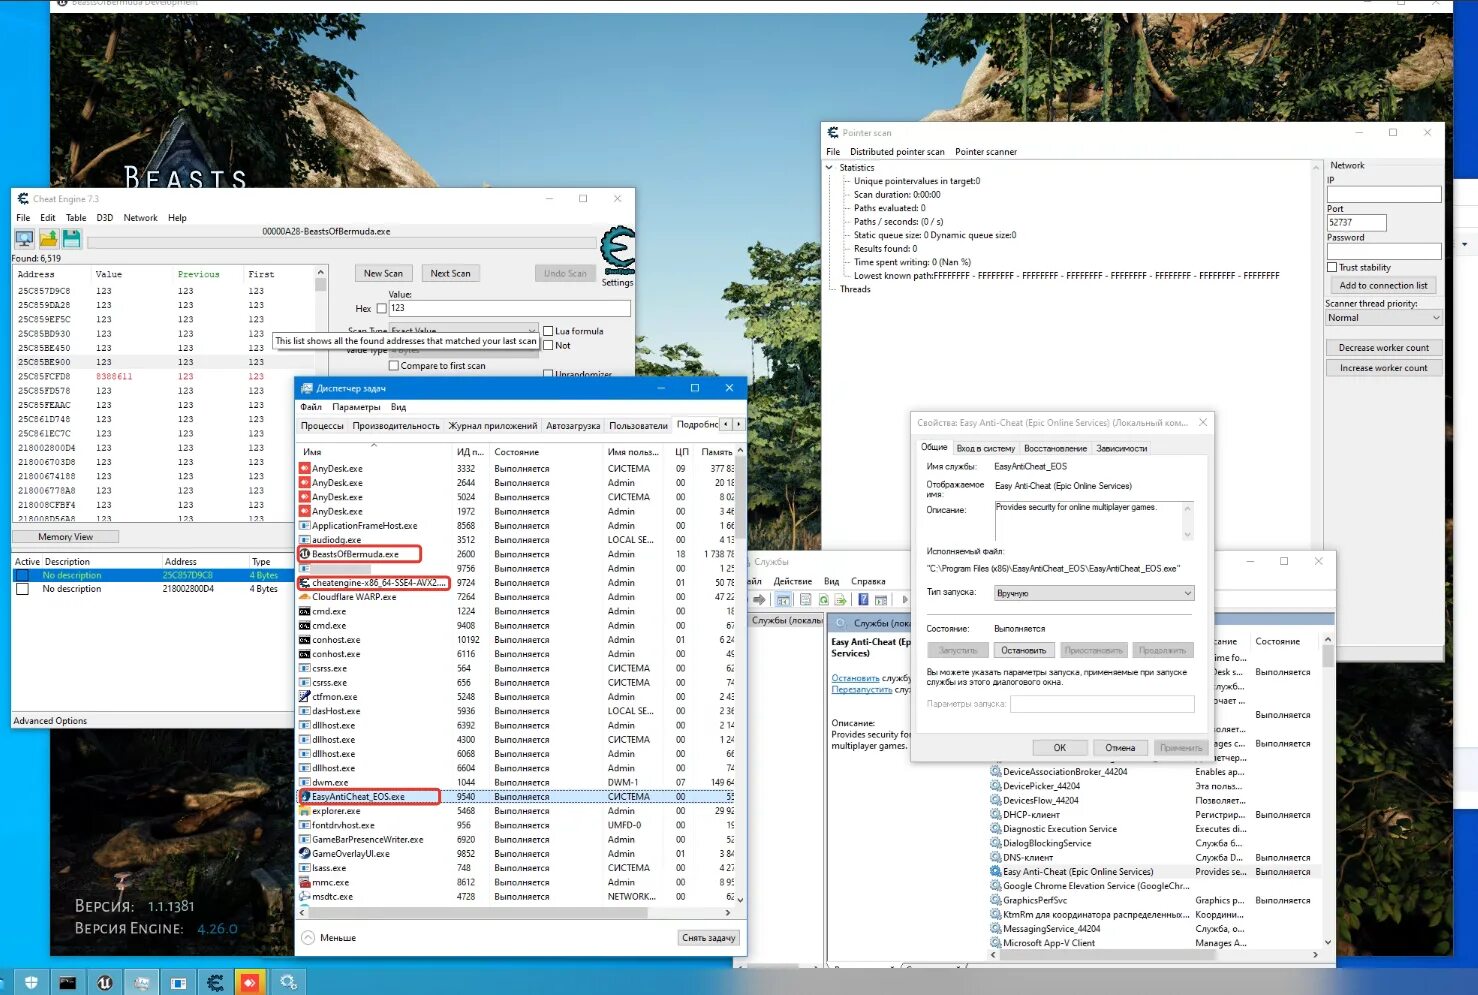Screen dimensions: 1478x995
Task: Click Add to connection list button
Action: point(1384,286)
